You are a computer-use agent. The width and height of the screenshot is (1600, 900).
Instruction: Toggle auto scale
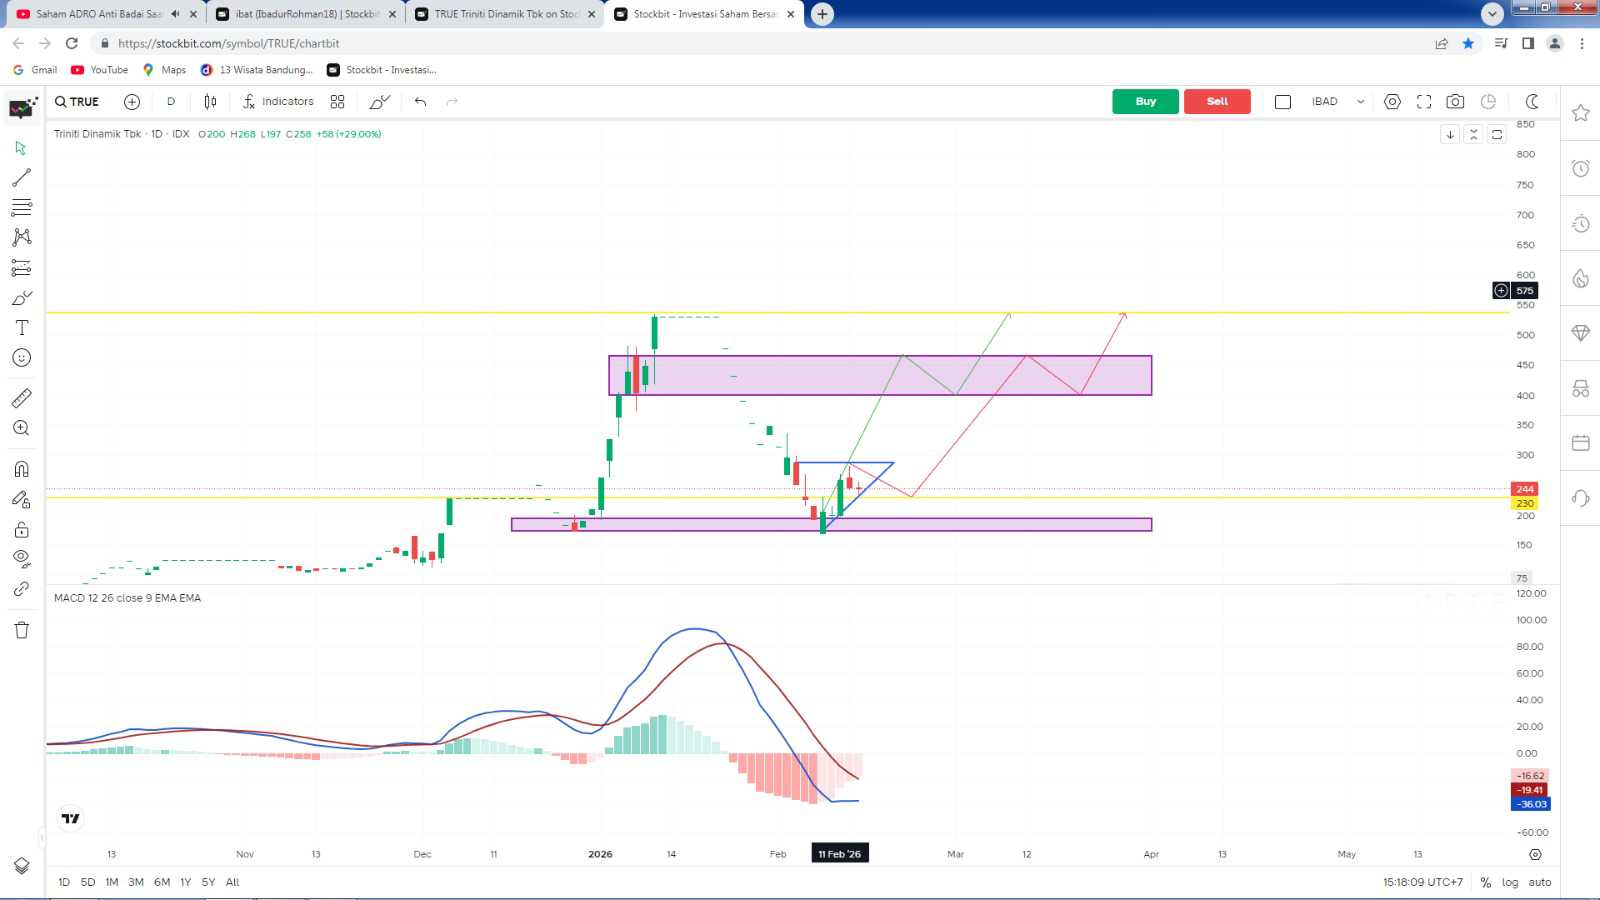[1540, 882]
